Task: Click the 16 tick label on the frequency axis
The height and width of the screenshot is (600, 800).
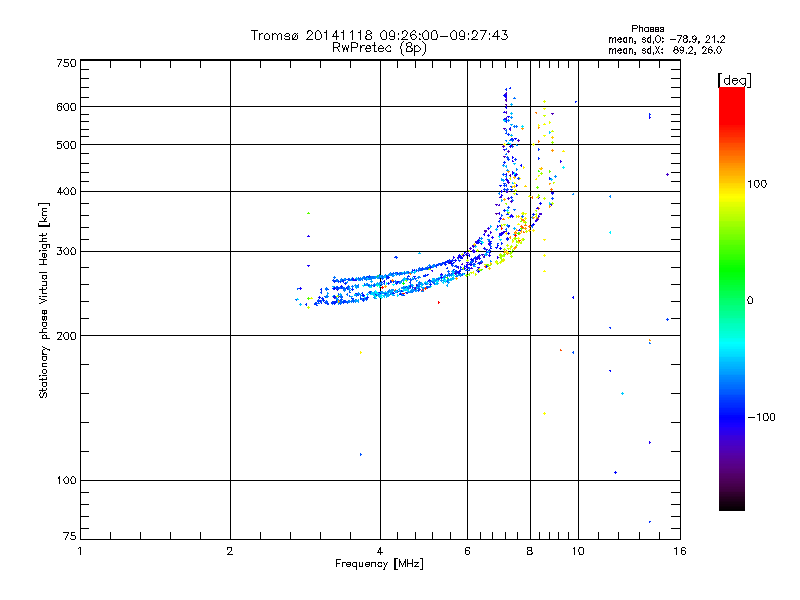Action: click(x=679, y=551)
